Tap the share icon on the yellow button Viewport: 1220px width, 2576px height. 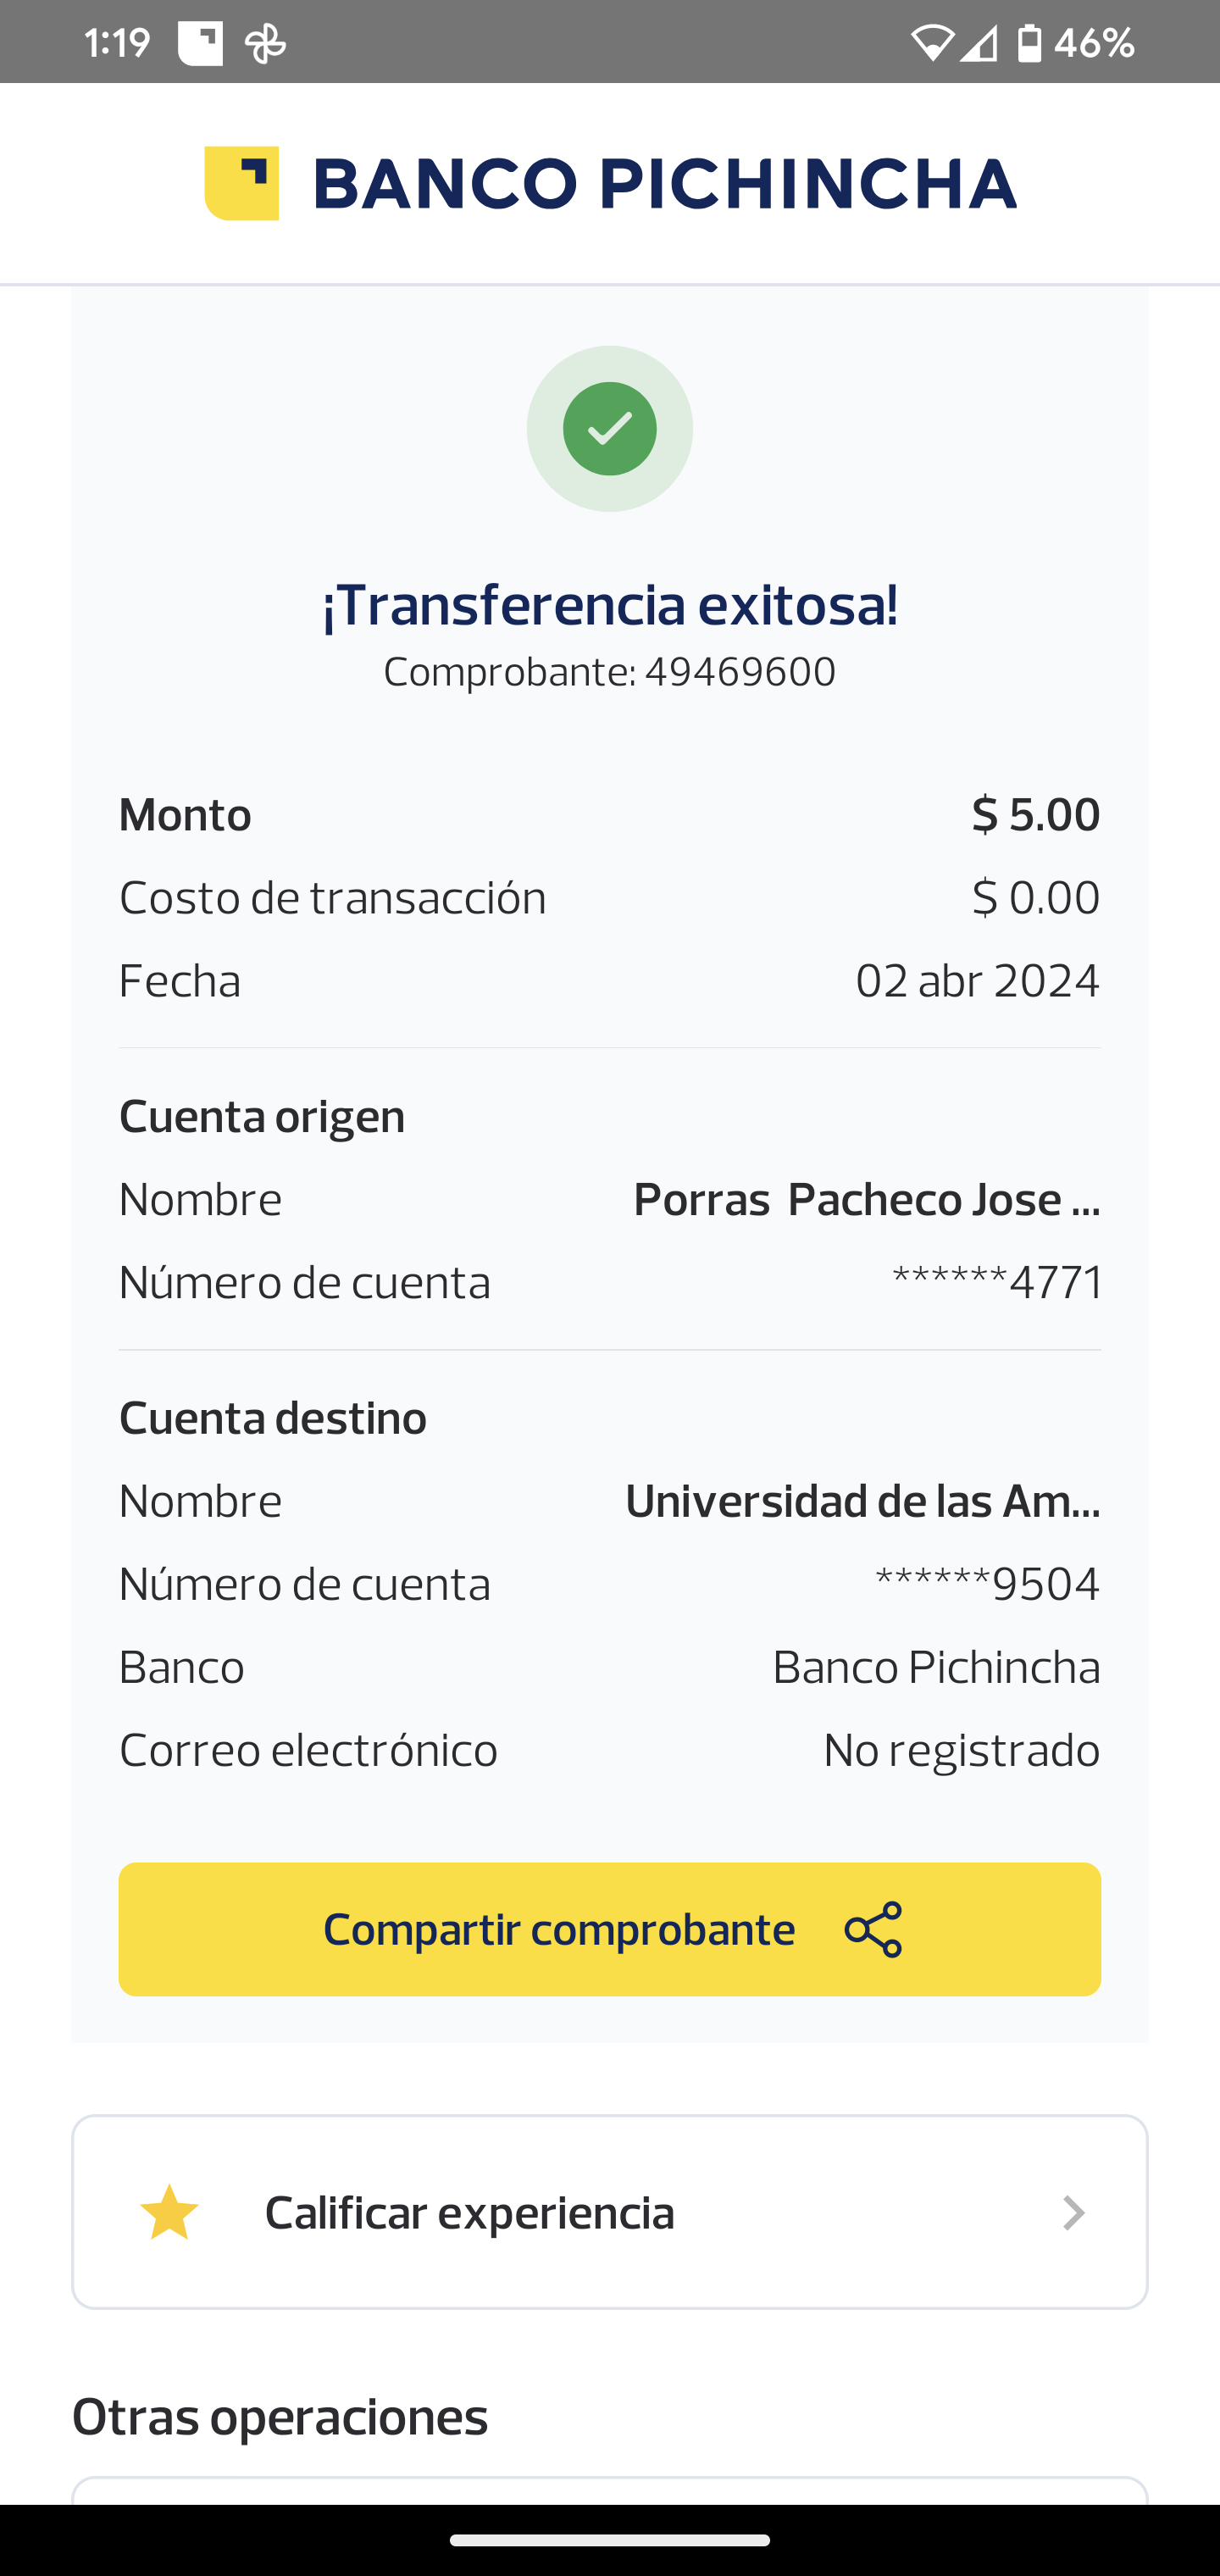(873, 1929)
